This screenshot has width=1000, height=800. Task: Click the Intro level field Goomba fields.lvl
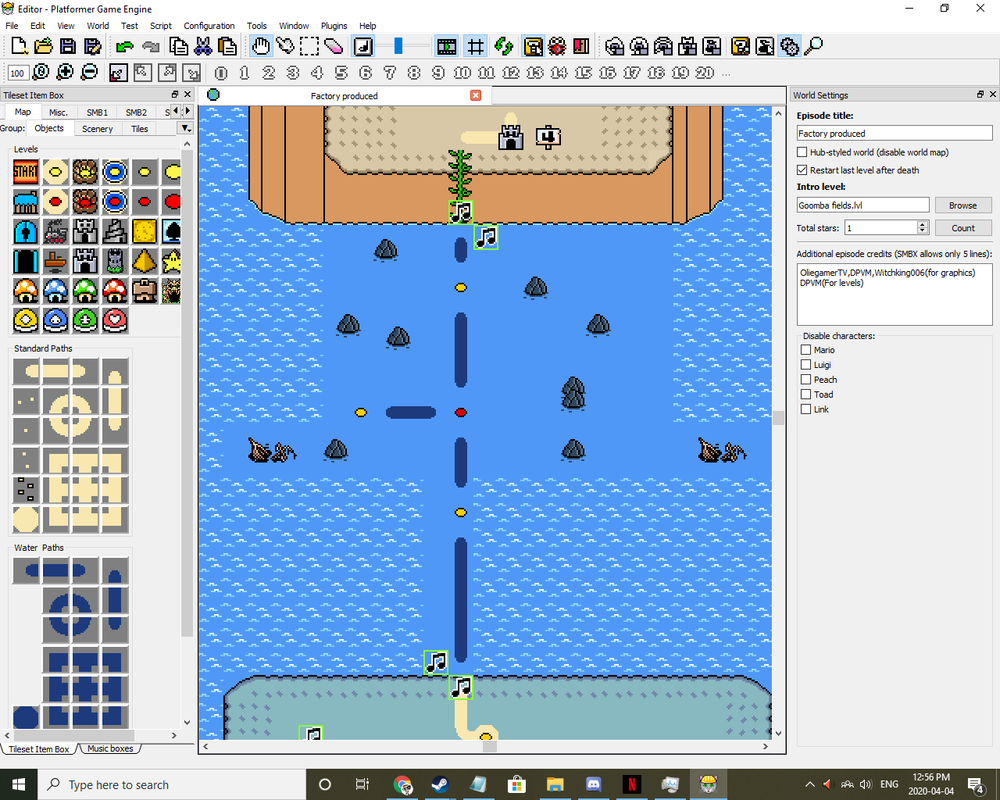pos(863,205)
